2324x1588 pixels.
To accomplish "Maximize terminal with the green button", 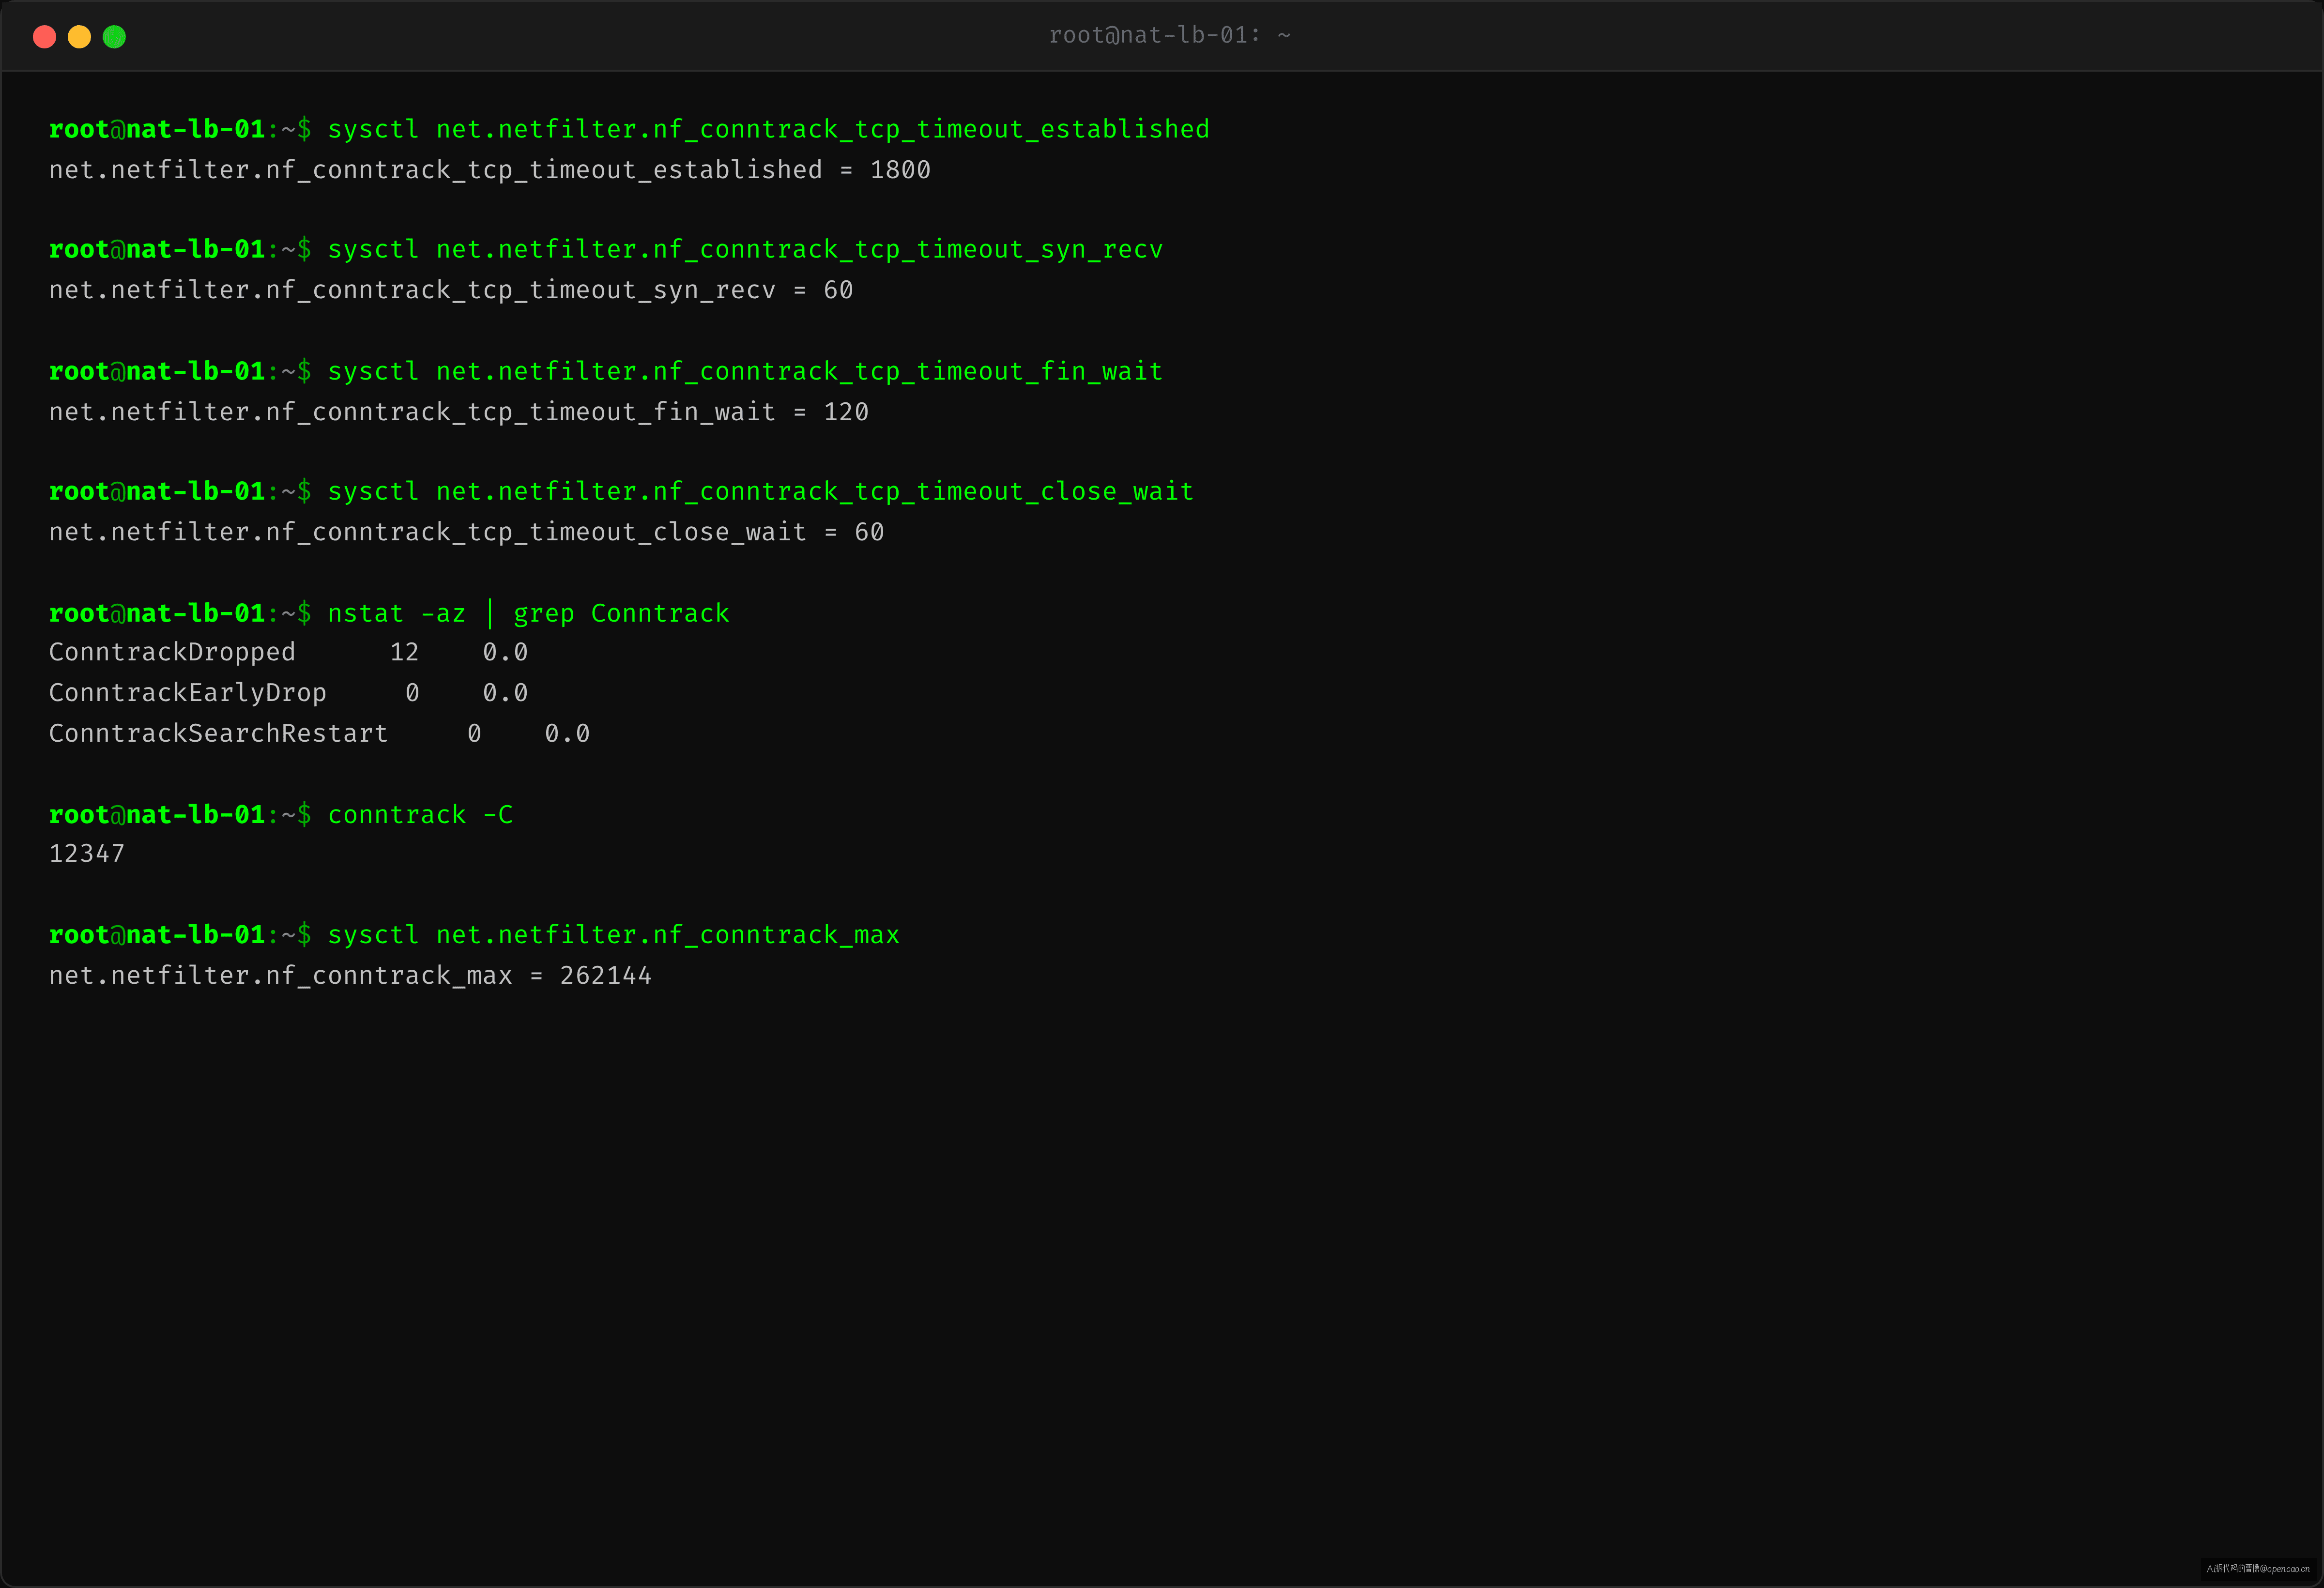I will click(114, 37).
